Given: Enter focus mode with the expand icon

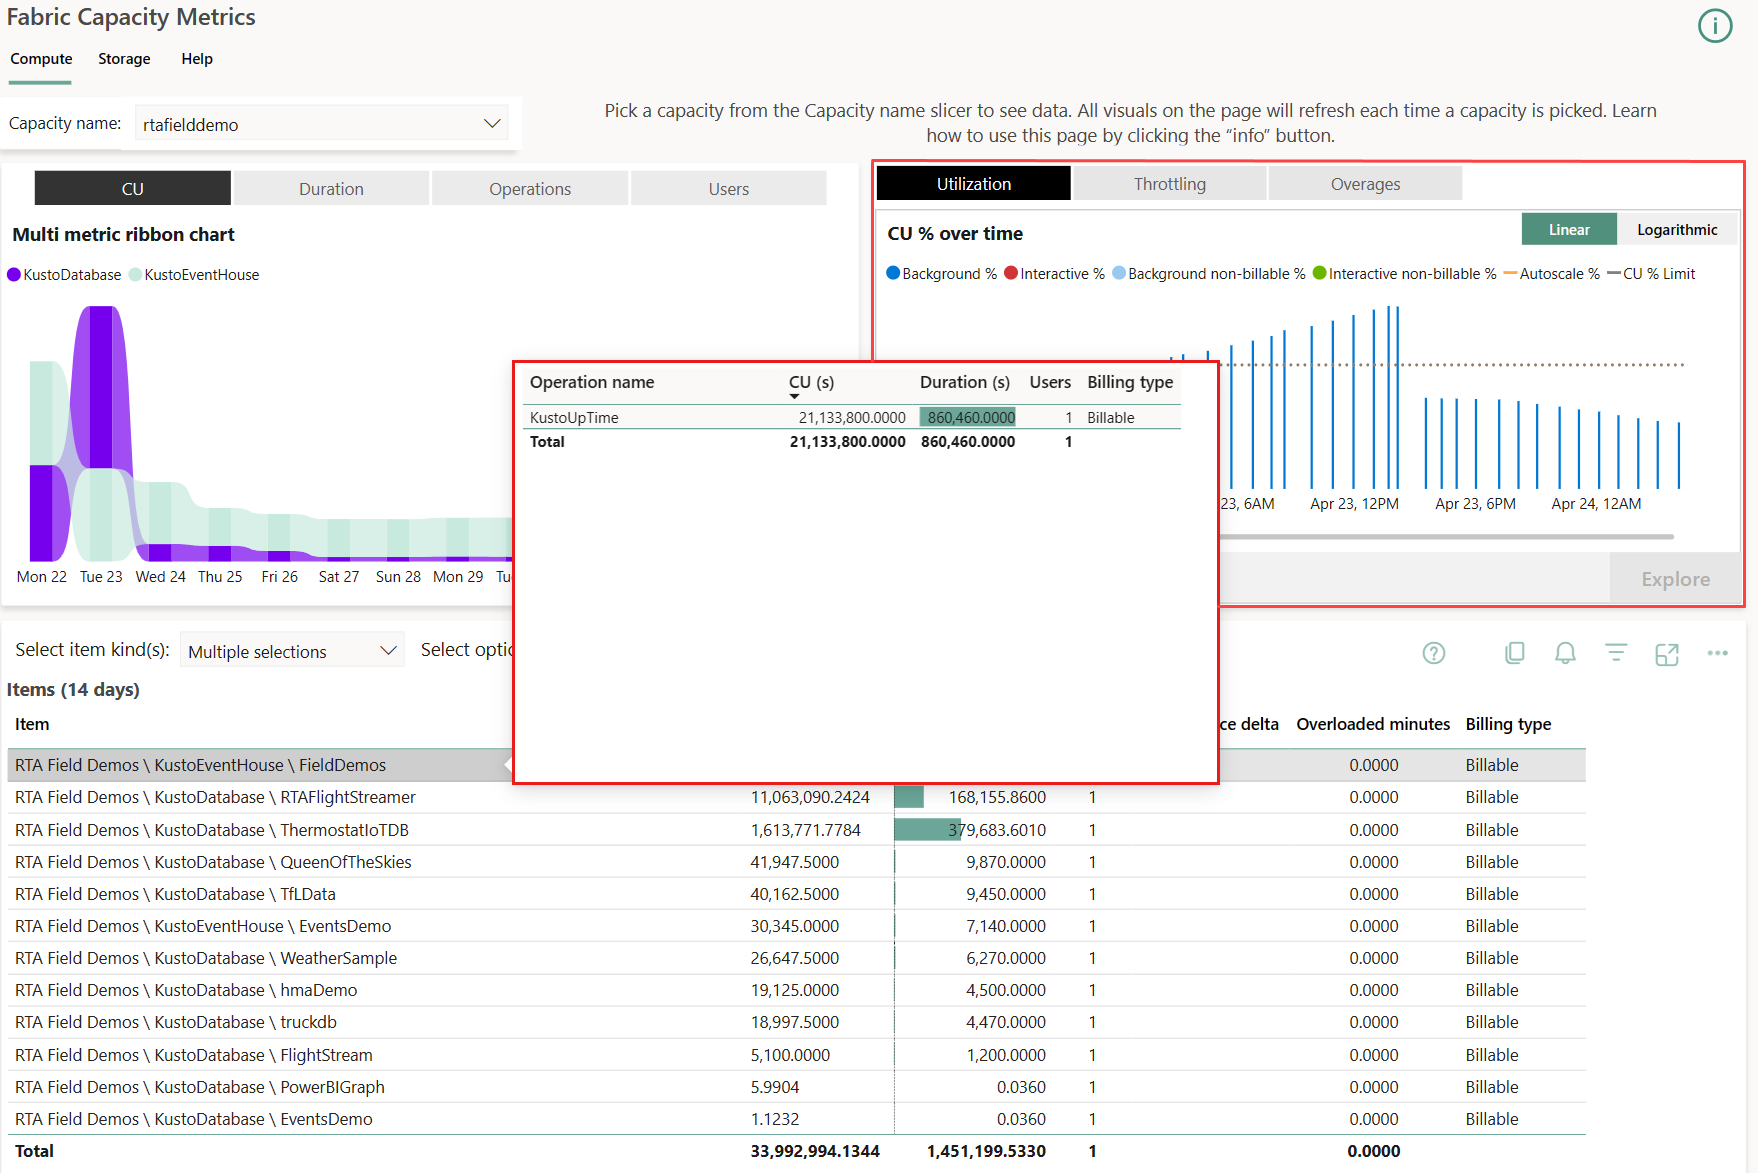Looking at the screenshot, I should pos(1667,654).
